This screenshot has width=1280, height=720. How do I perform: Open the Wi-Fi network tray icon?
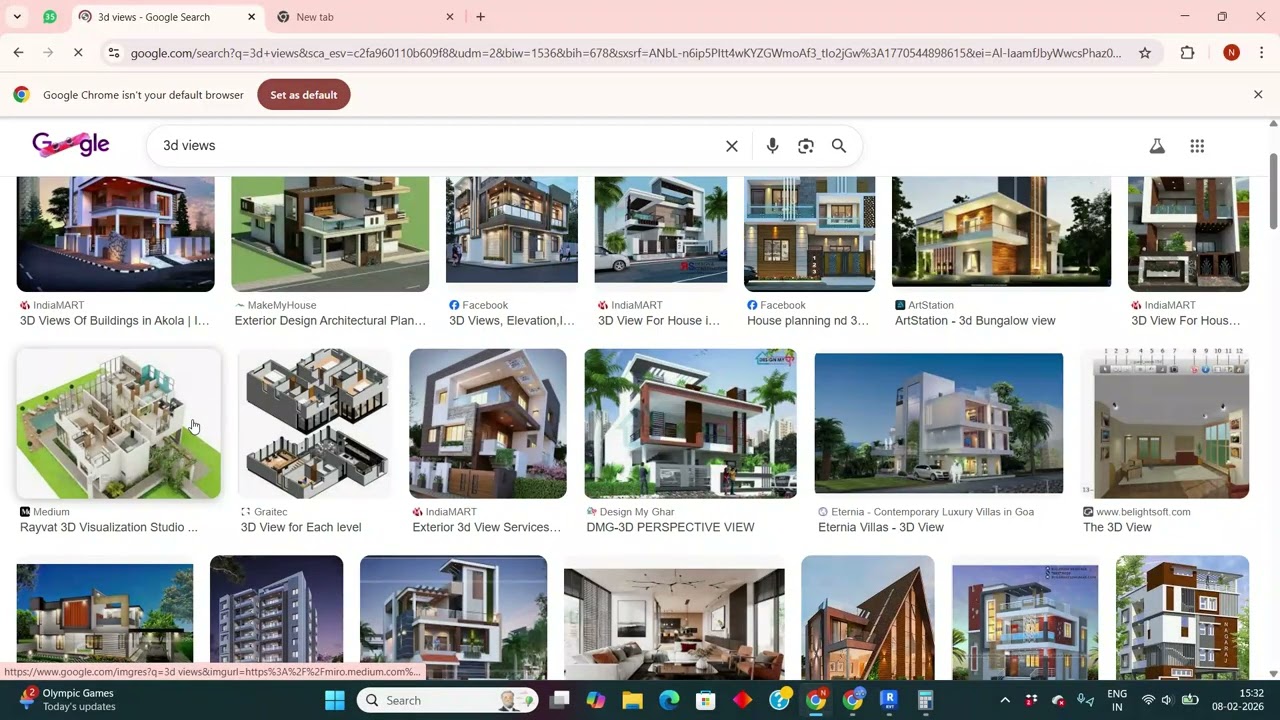tap(1148, 700)
